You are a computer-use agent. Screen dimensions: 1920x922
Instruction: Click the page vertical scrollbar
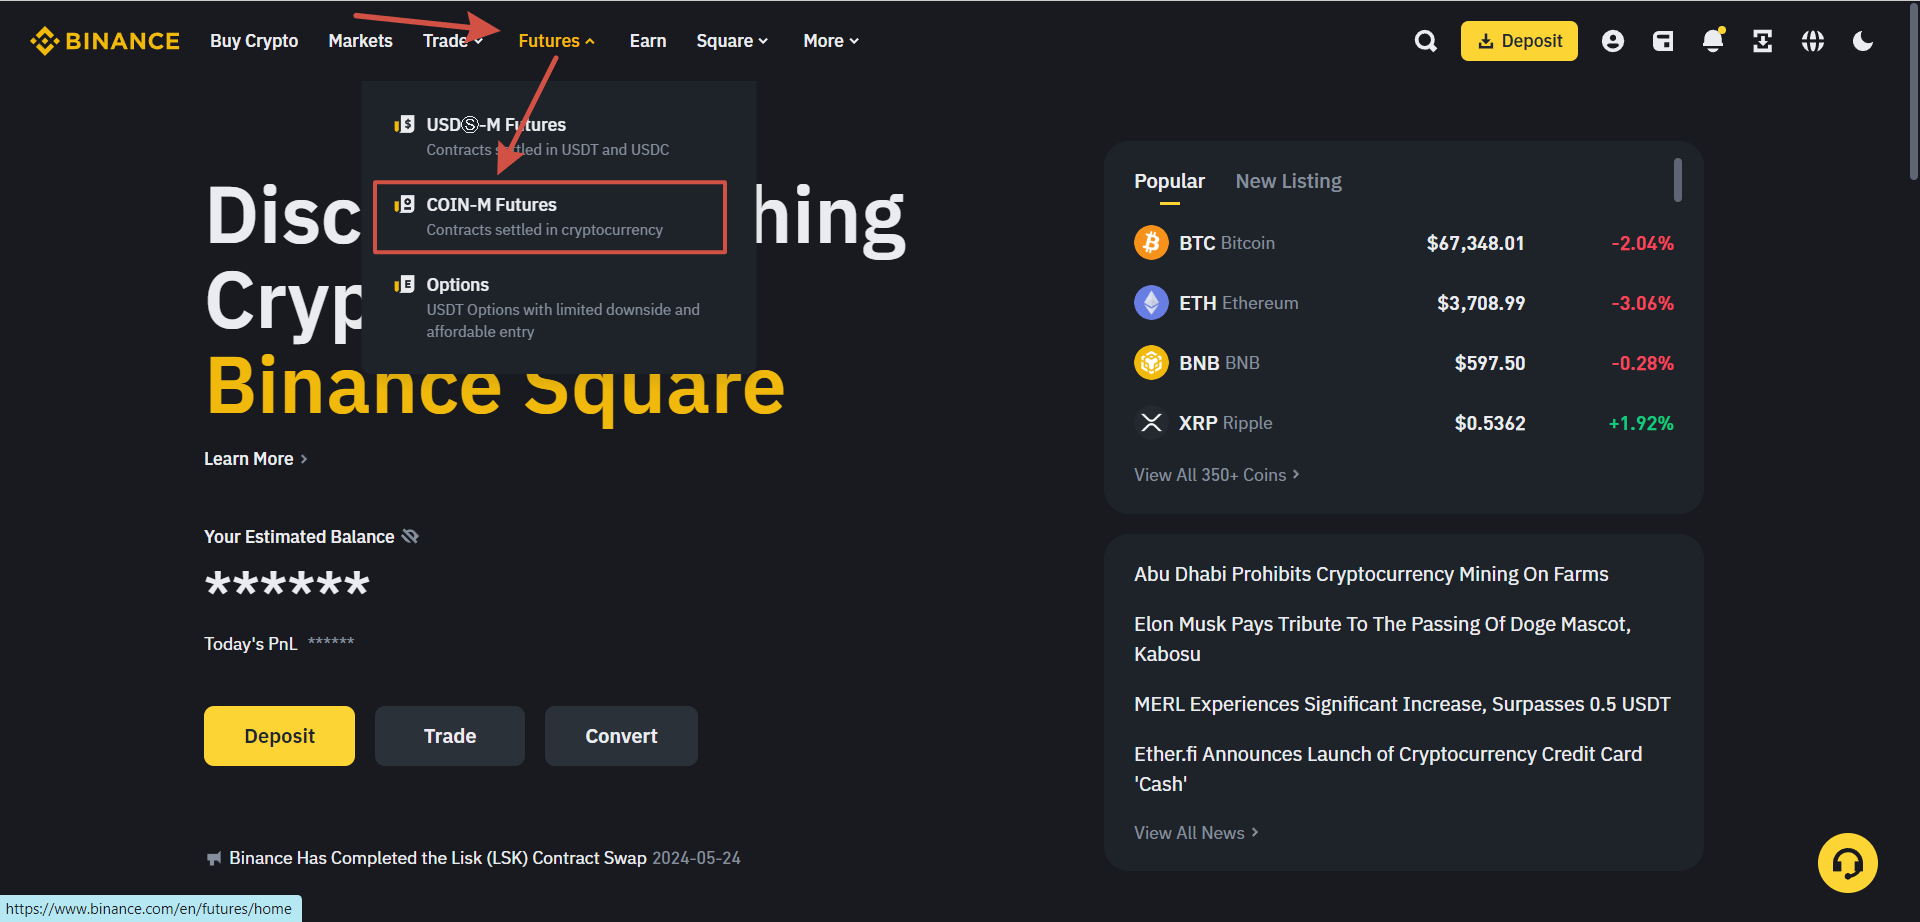[1913, 92]
